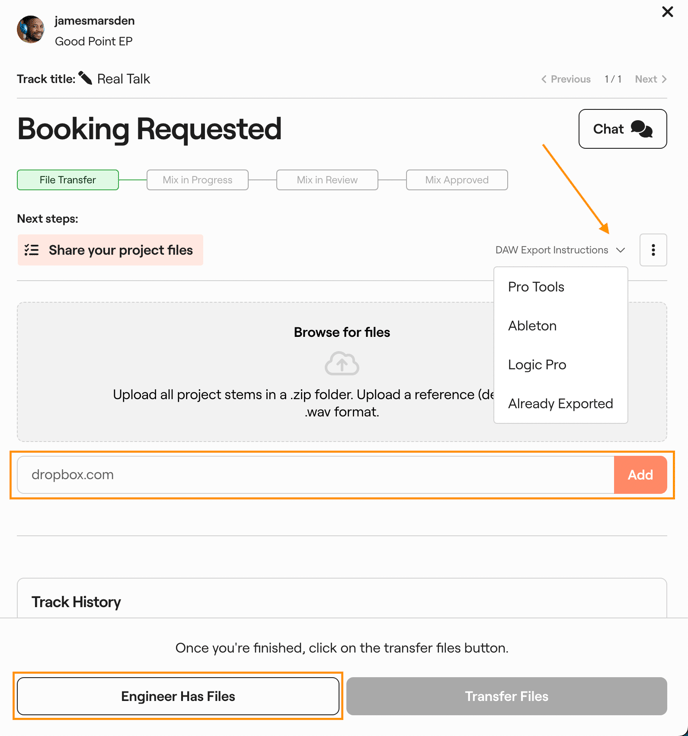Viewport: 688px width, 736px height.
Task: Click the jamesmarsden profile avatar
Action: coord(31,30)
